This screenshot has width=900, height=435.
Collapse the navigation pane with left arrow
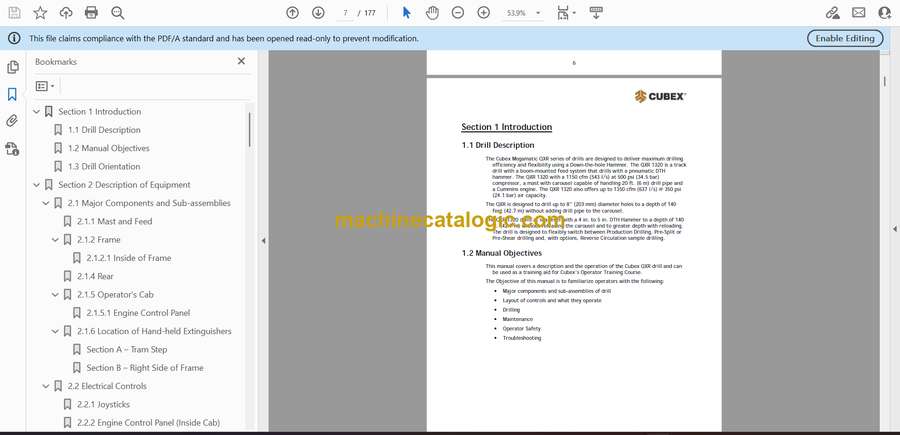pos(263,241)
